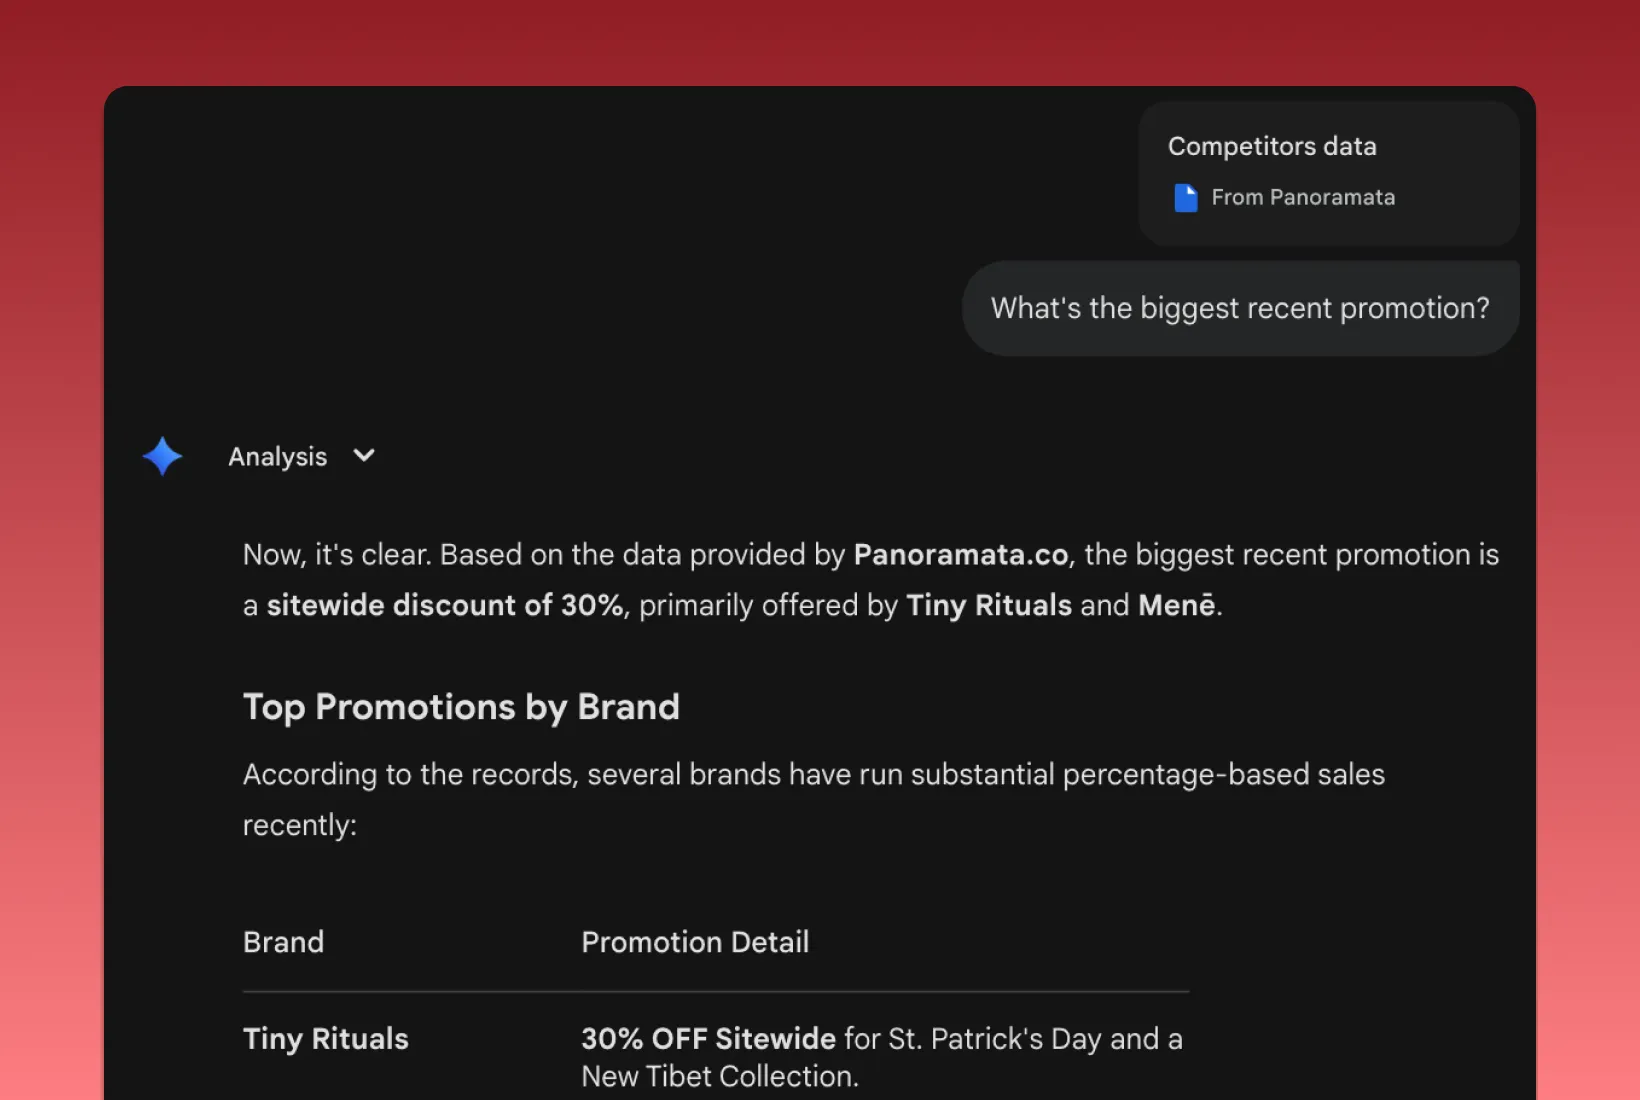Viewport: 1640px width, 1100px height.
Task: Click the Top Promotions by Brand heading
Action: coord(461,707)
